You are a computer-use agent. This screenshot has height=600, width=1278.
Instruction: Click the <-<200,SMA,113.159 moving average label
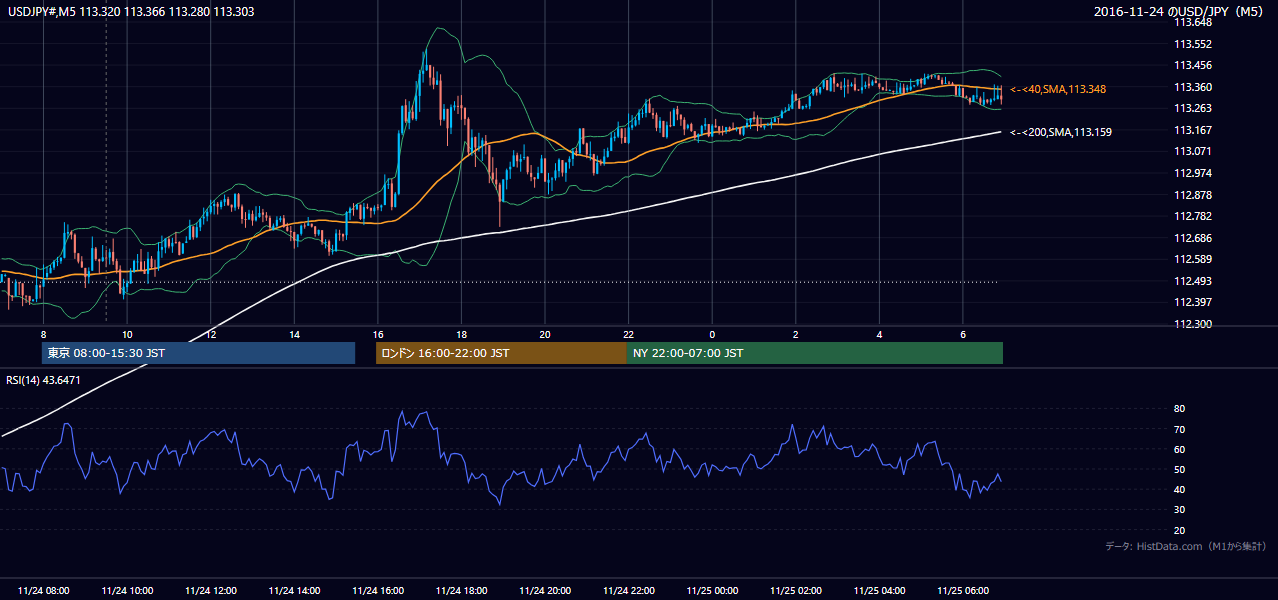(x=1061, y=132)
